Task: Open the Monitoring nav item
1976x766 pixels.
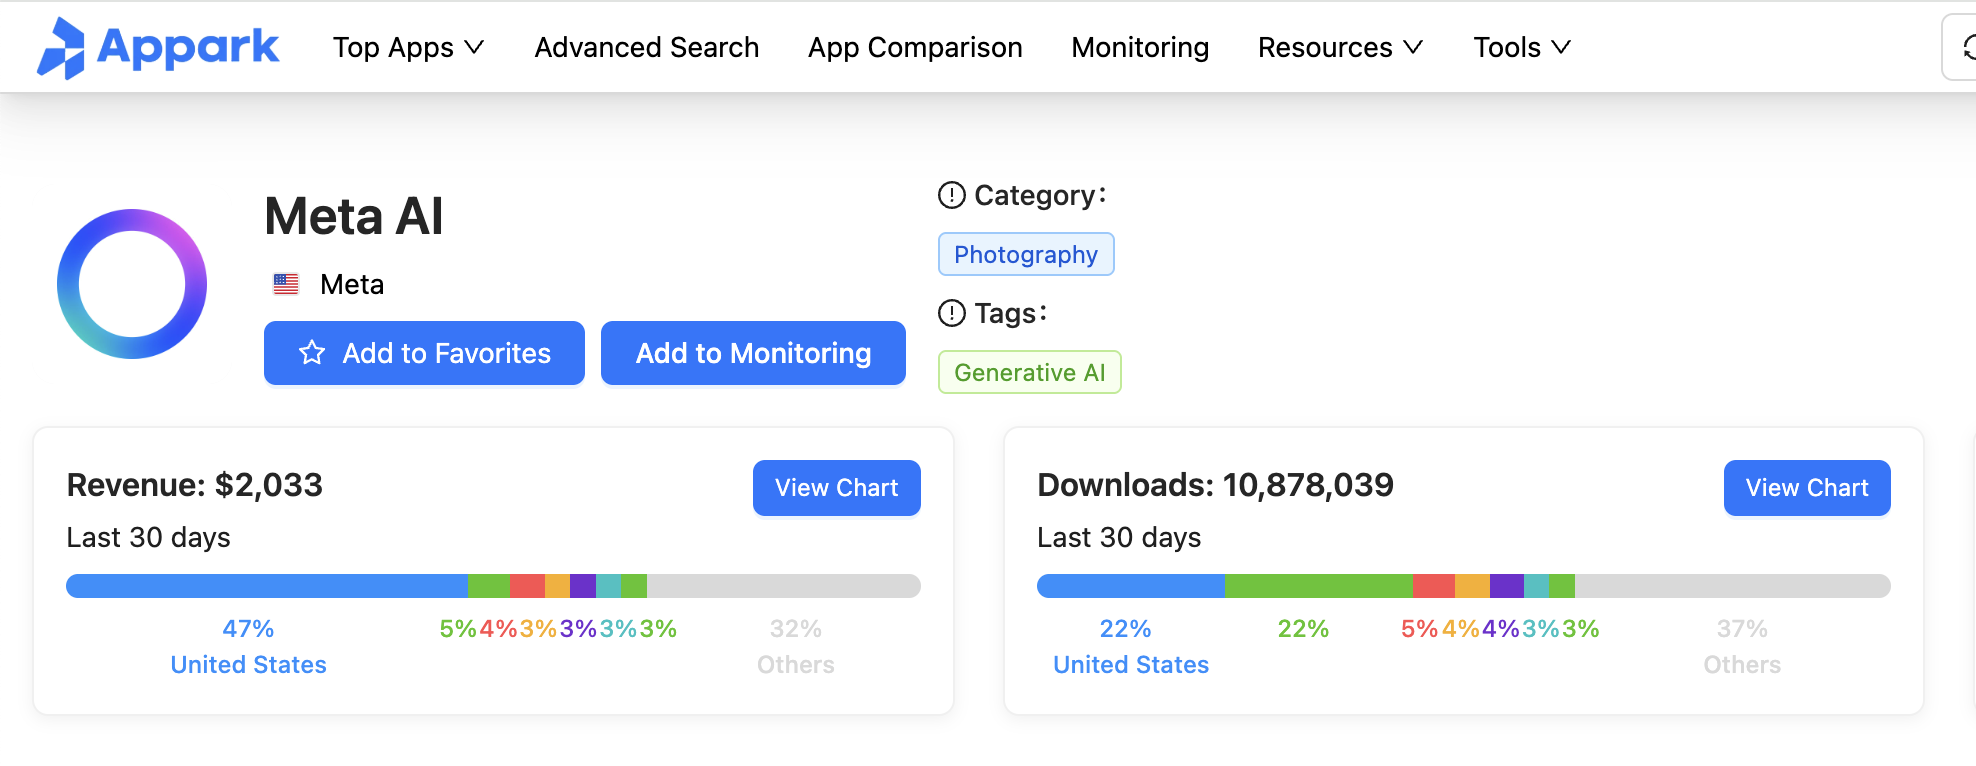Action: 1139,47
